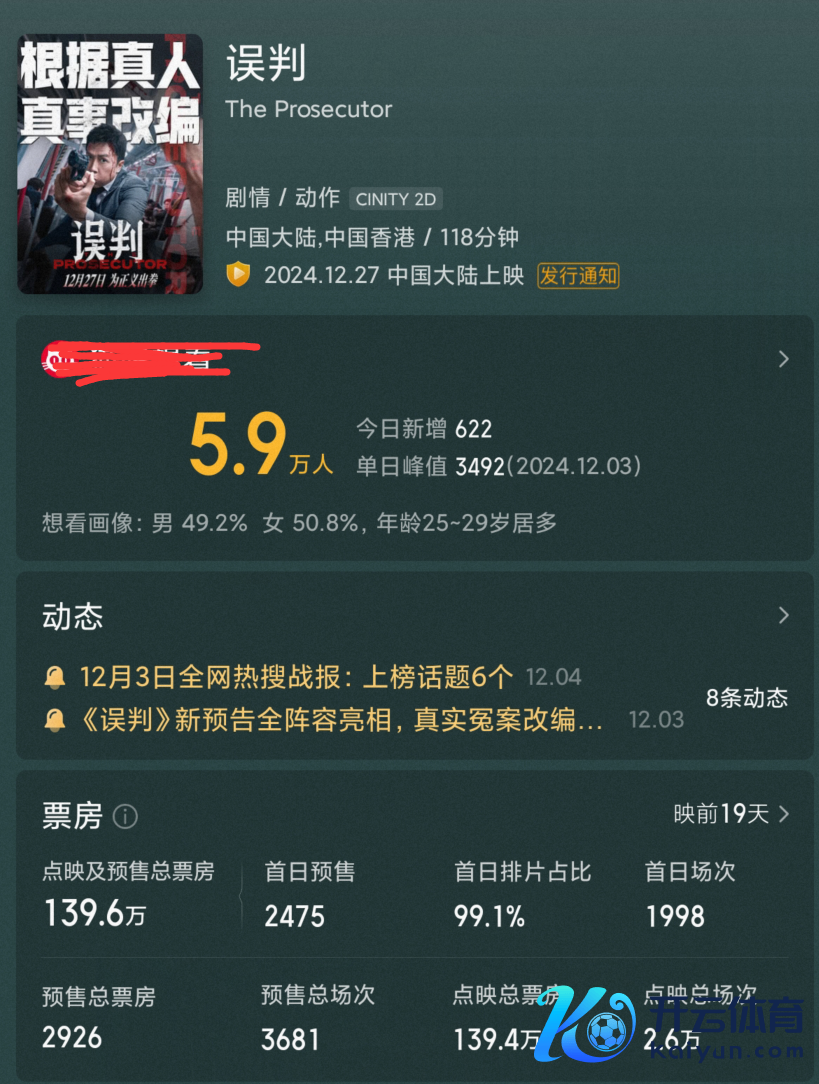Open the 发行通知 badge

[x=578, y=276]
